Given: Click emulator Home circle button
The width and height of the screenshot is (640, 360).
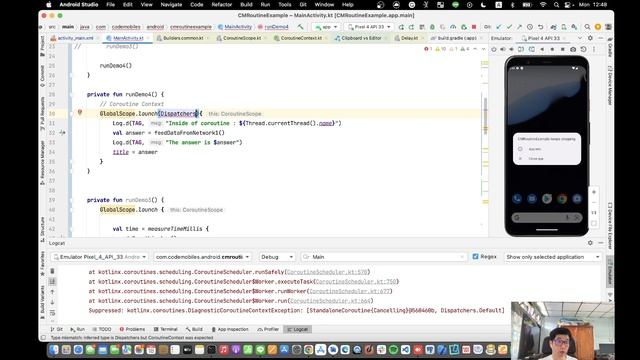Looking at the screenshot, I should 552,49.
